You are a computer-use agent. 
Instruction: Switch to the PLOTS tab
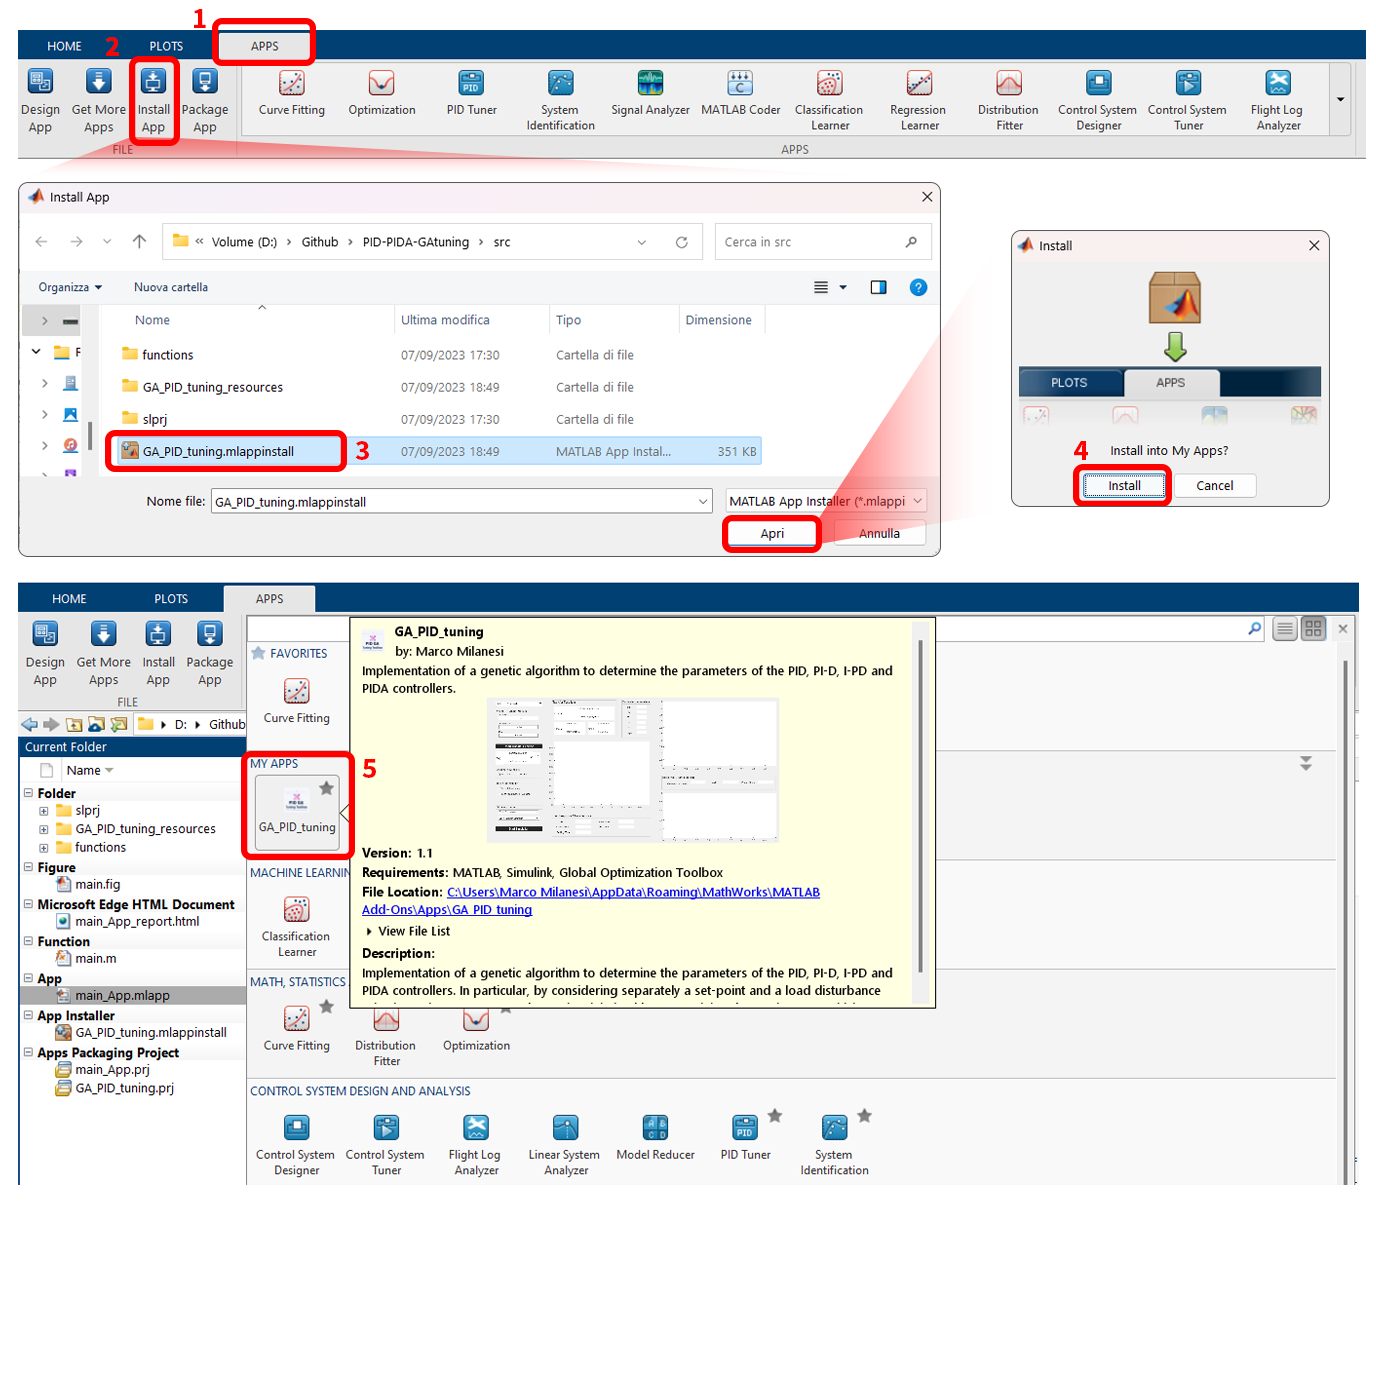pyautogui.click(x=166, y=46)
